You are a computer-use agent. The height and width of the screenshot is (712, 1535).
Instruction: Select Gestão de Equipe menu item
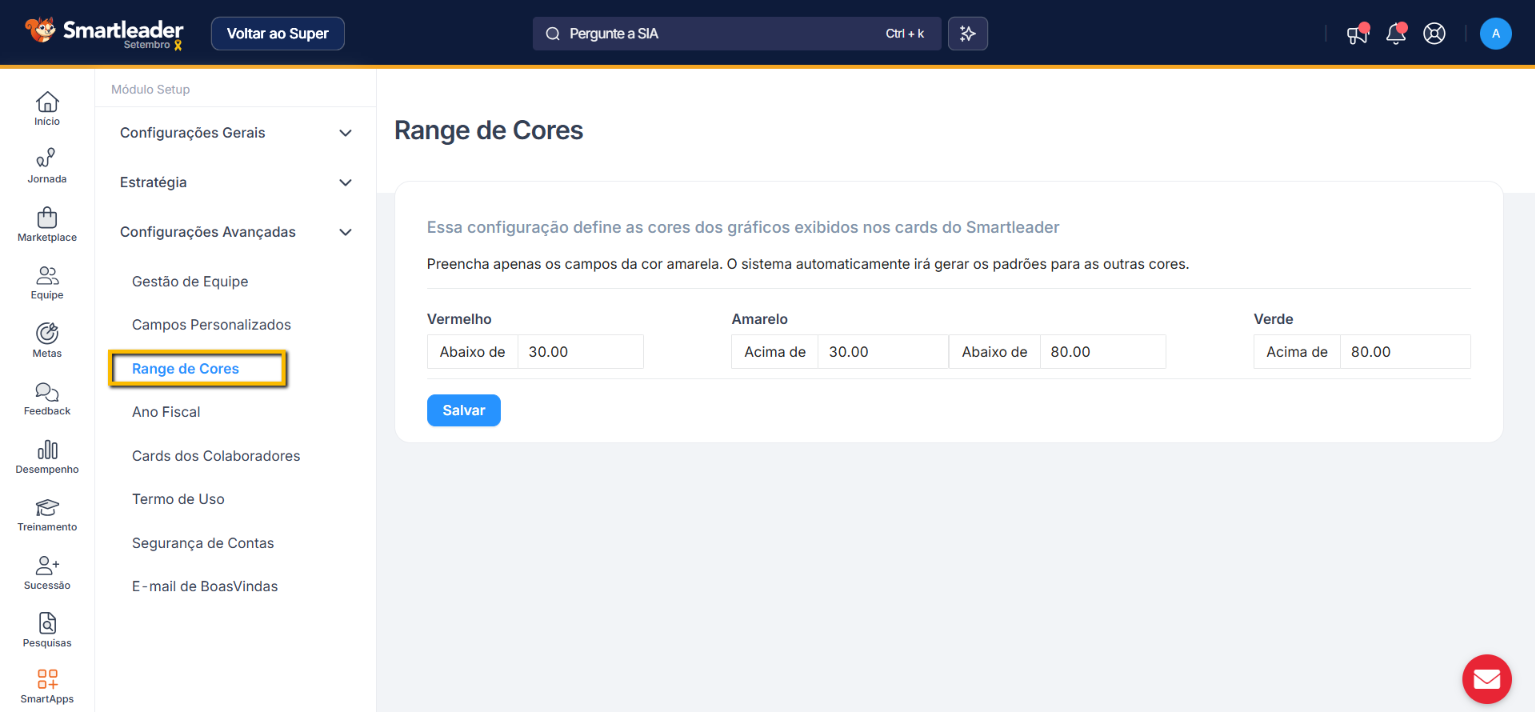point(190,282)
